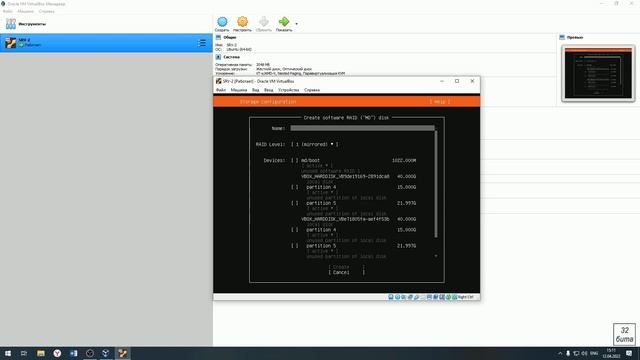
Task: Switch to running SRV-2 VM taskbar icon
Action: coord(122,353)
